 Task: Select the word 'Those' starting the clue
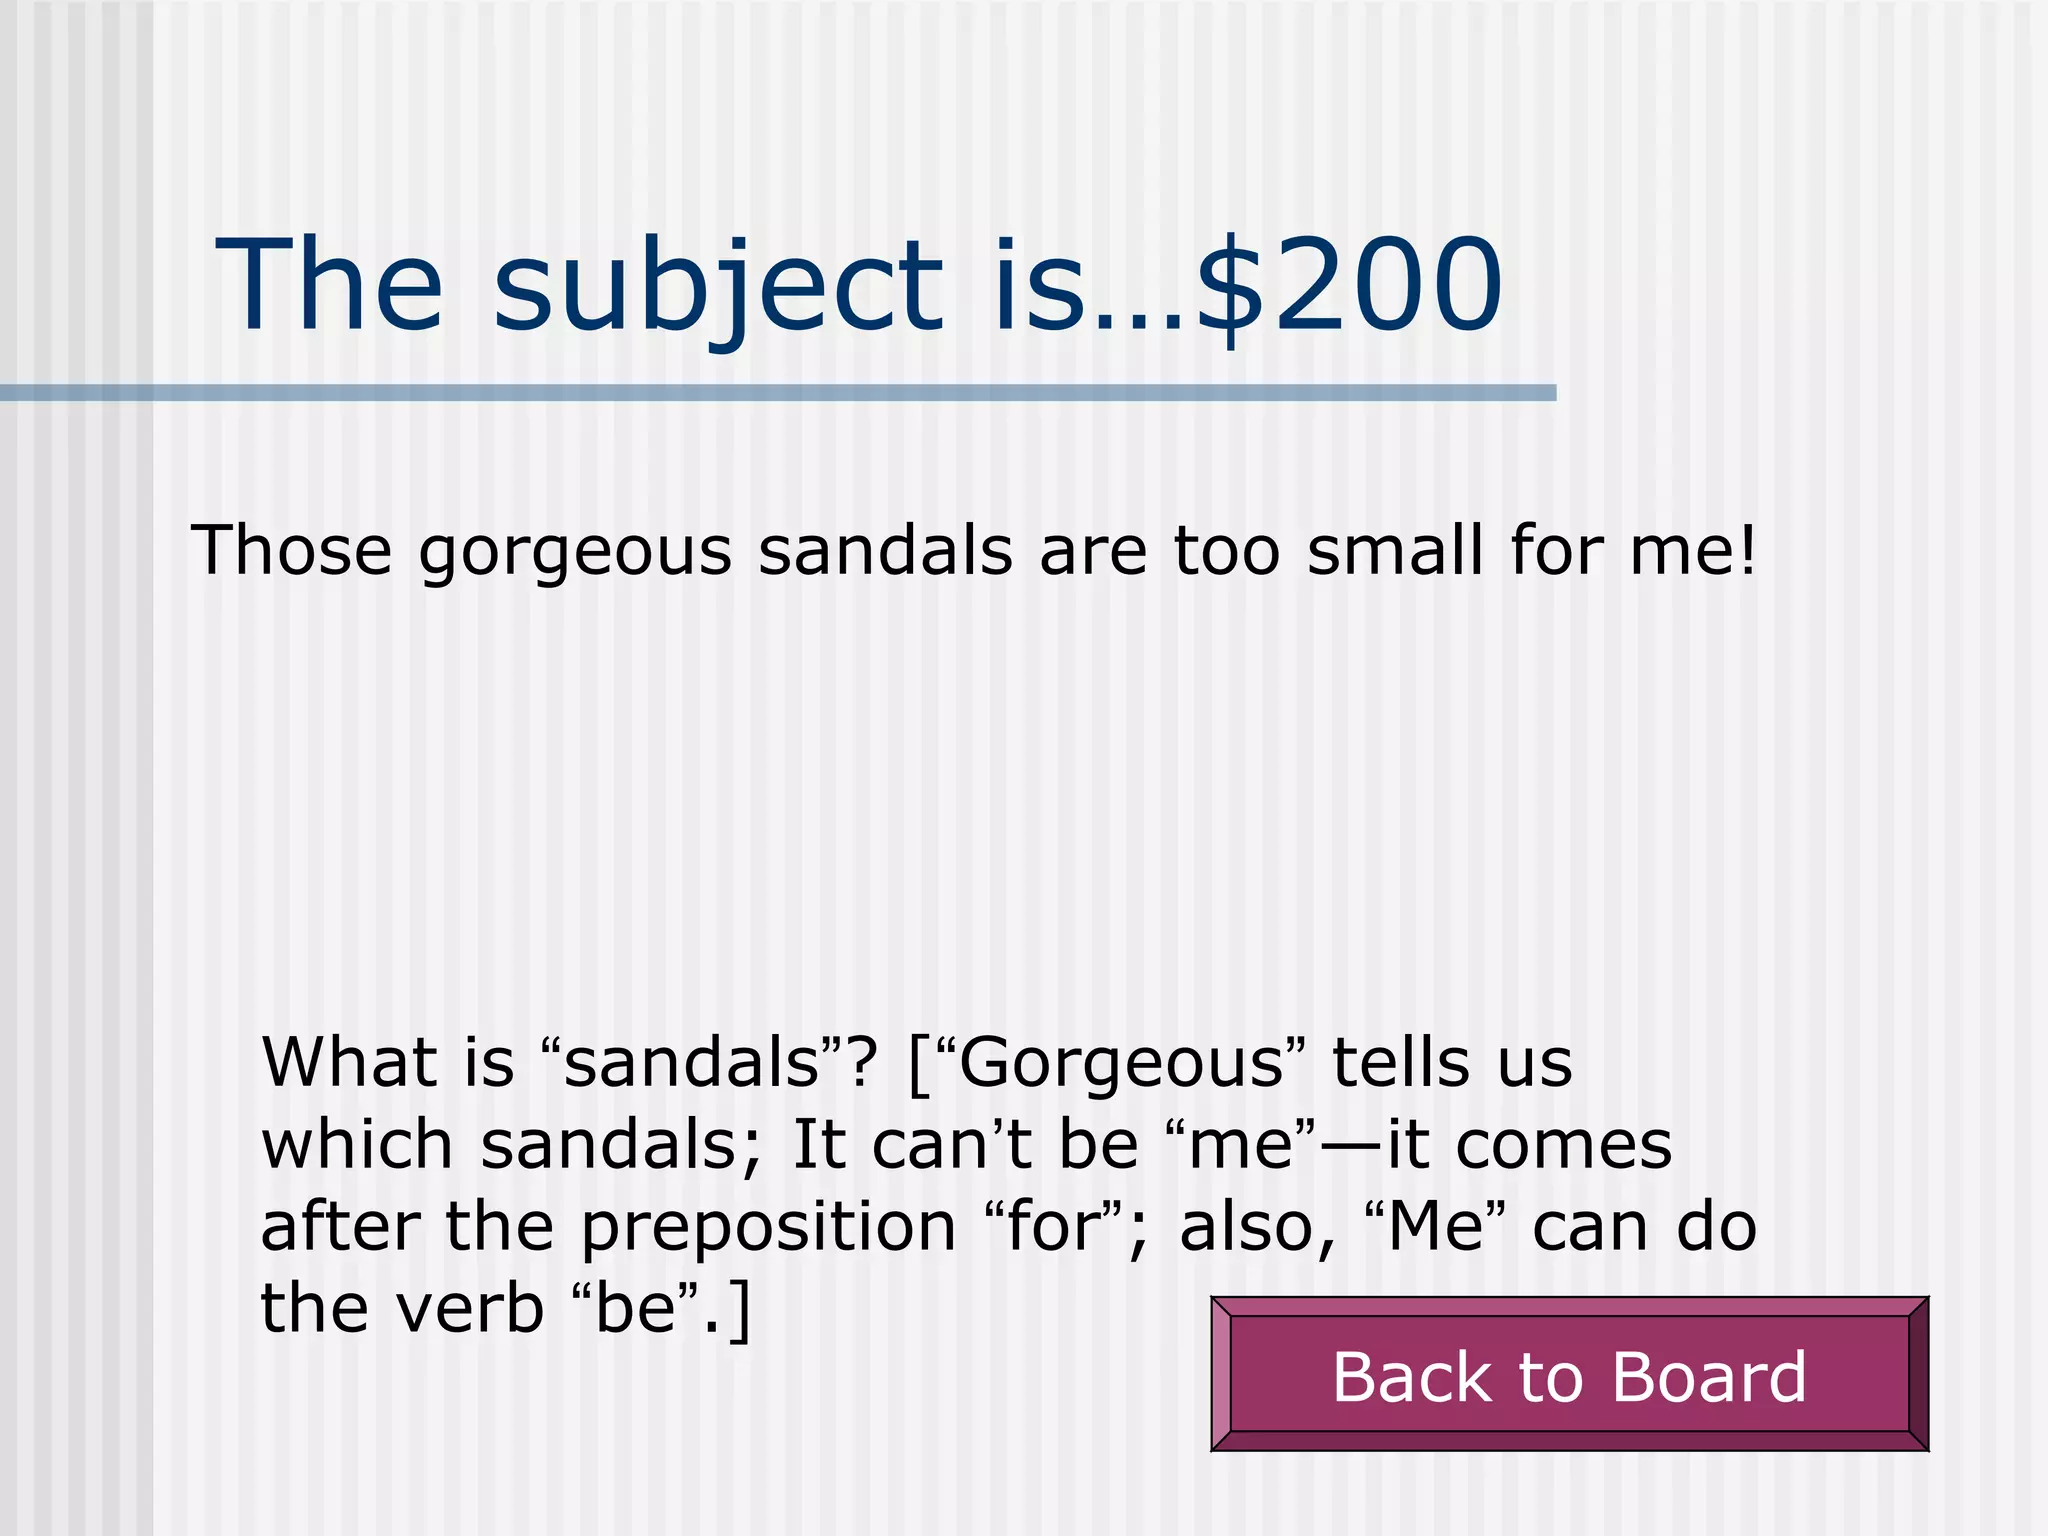(292, 550)
